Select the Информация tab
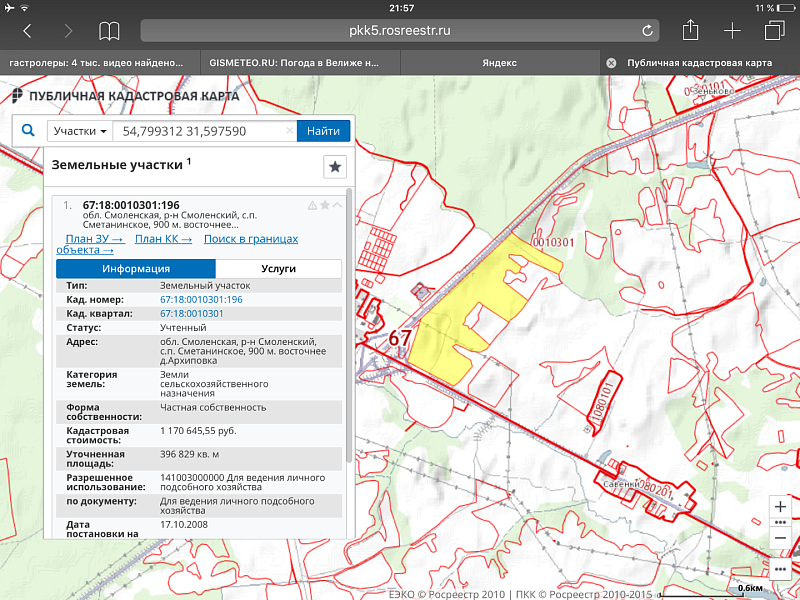The image size is (800, 600). click(x=136, y=269)
